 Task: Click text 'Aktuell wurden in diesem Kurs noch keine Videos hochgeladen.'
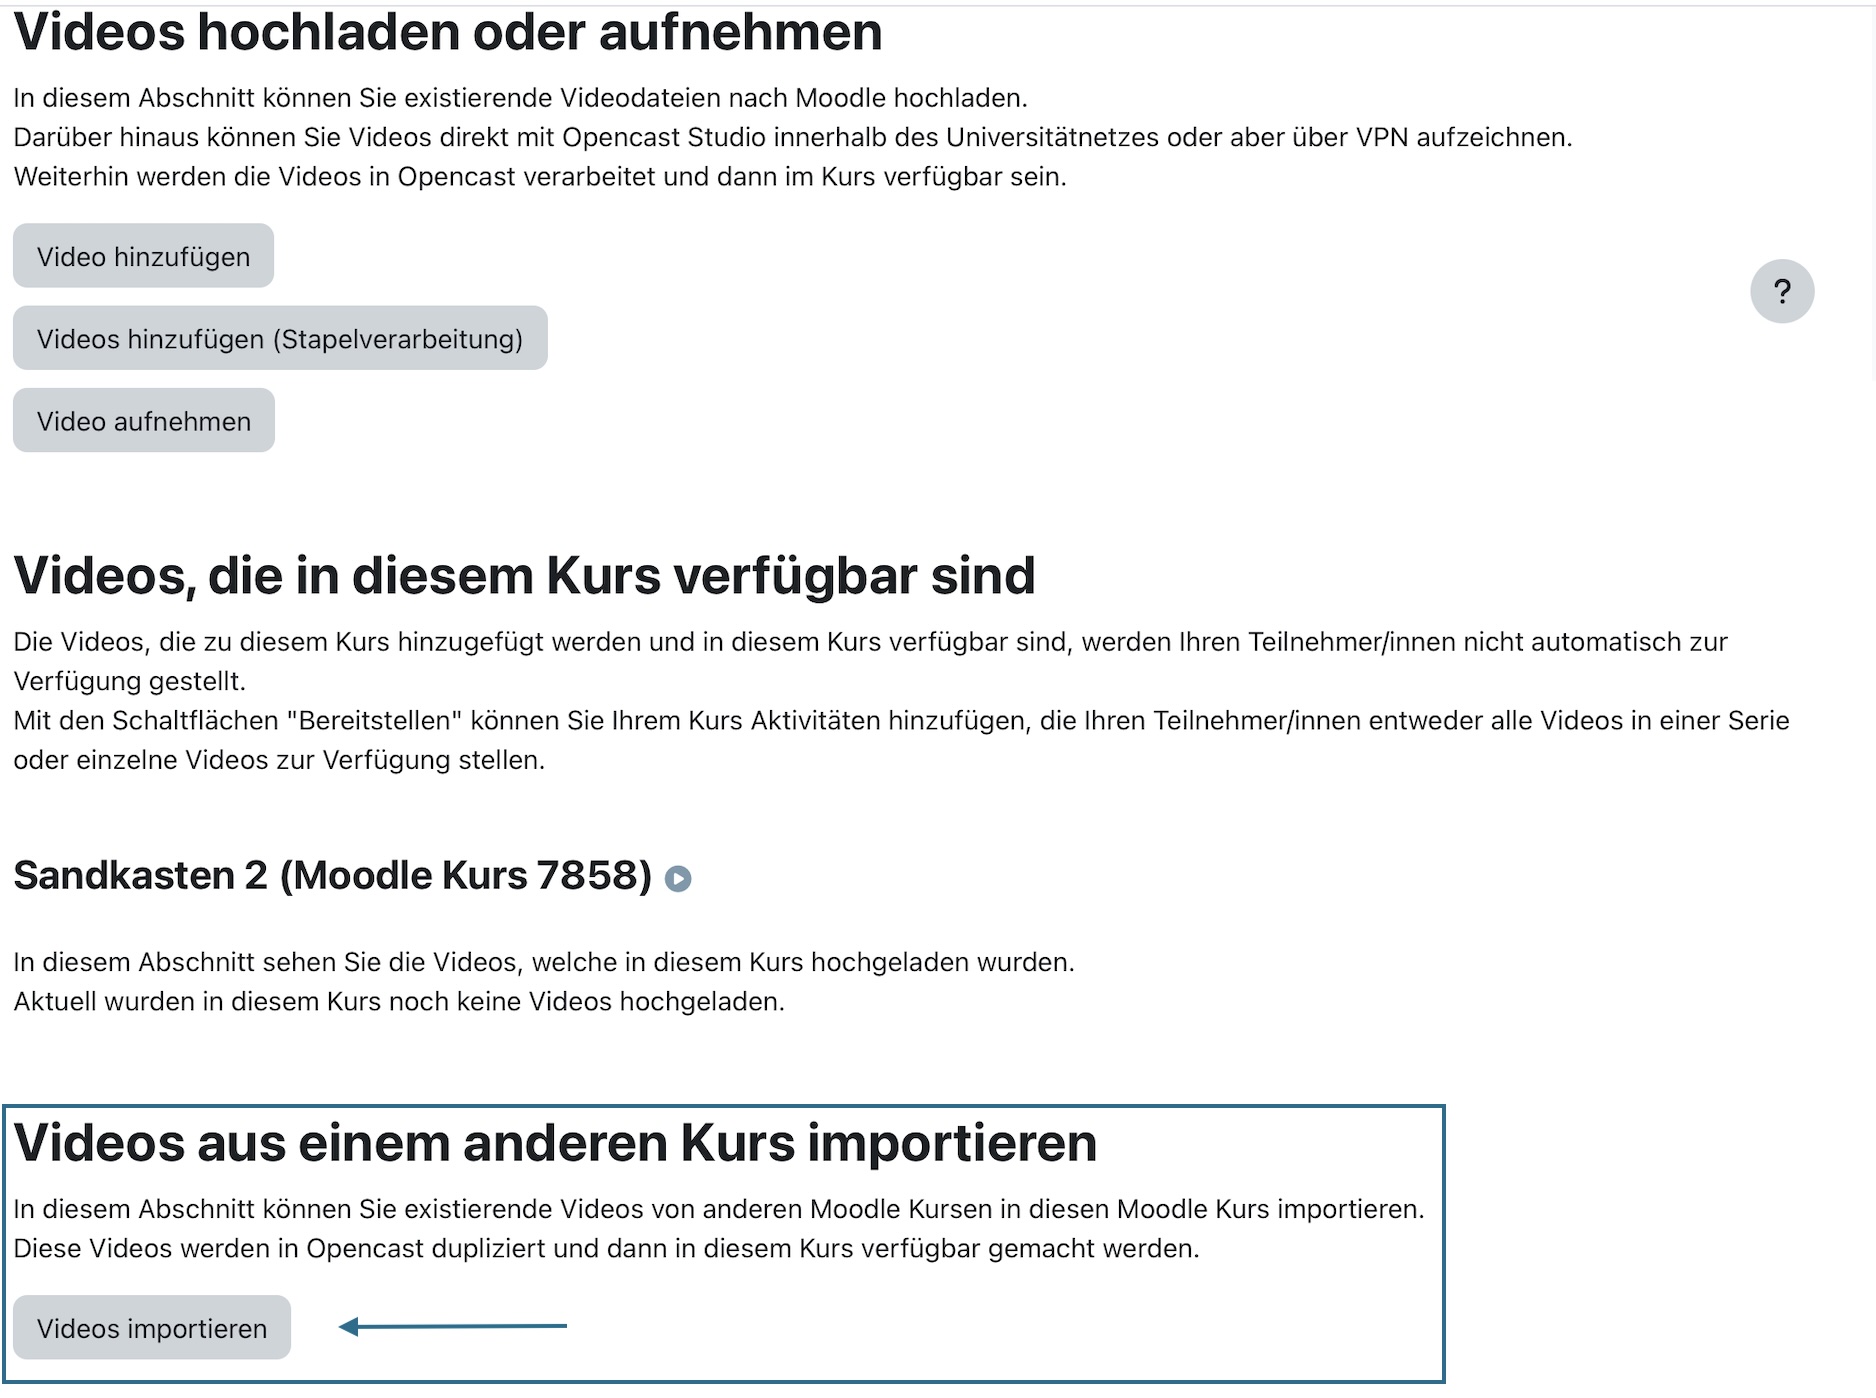pyautogui.click(x=399, y=1001)
